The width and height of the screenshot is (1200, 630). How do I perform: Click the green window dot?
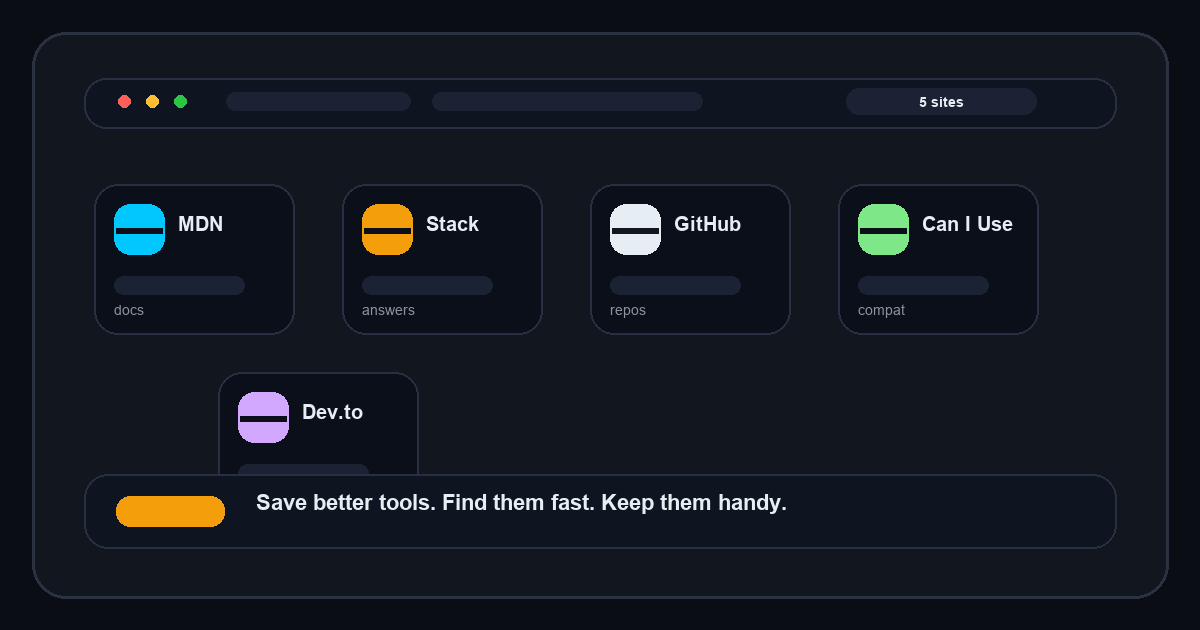click(x=180, y=102)
